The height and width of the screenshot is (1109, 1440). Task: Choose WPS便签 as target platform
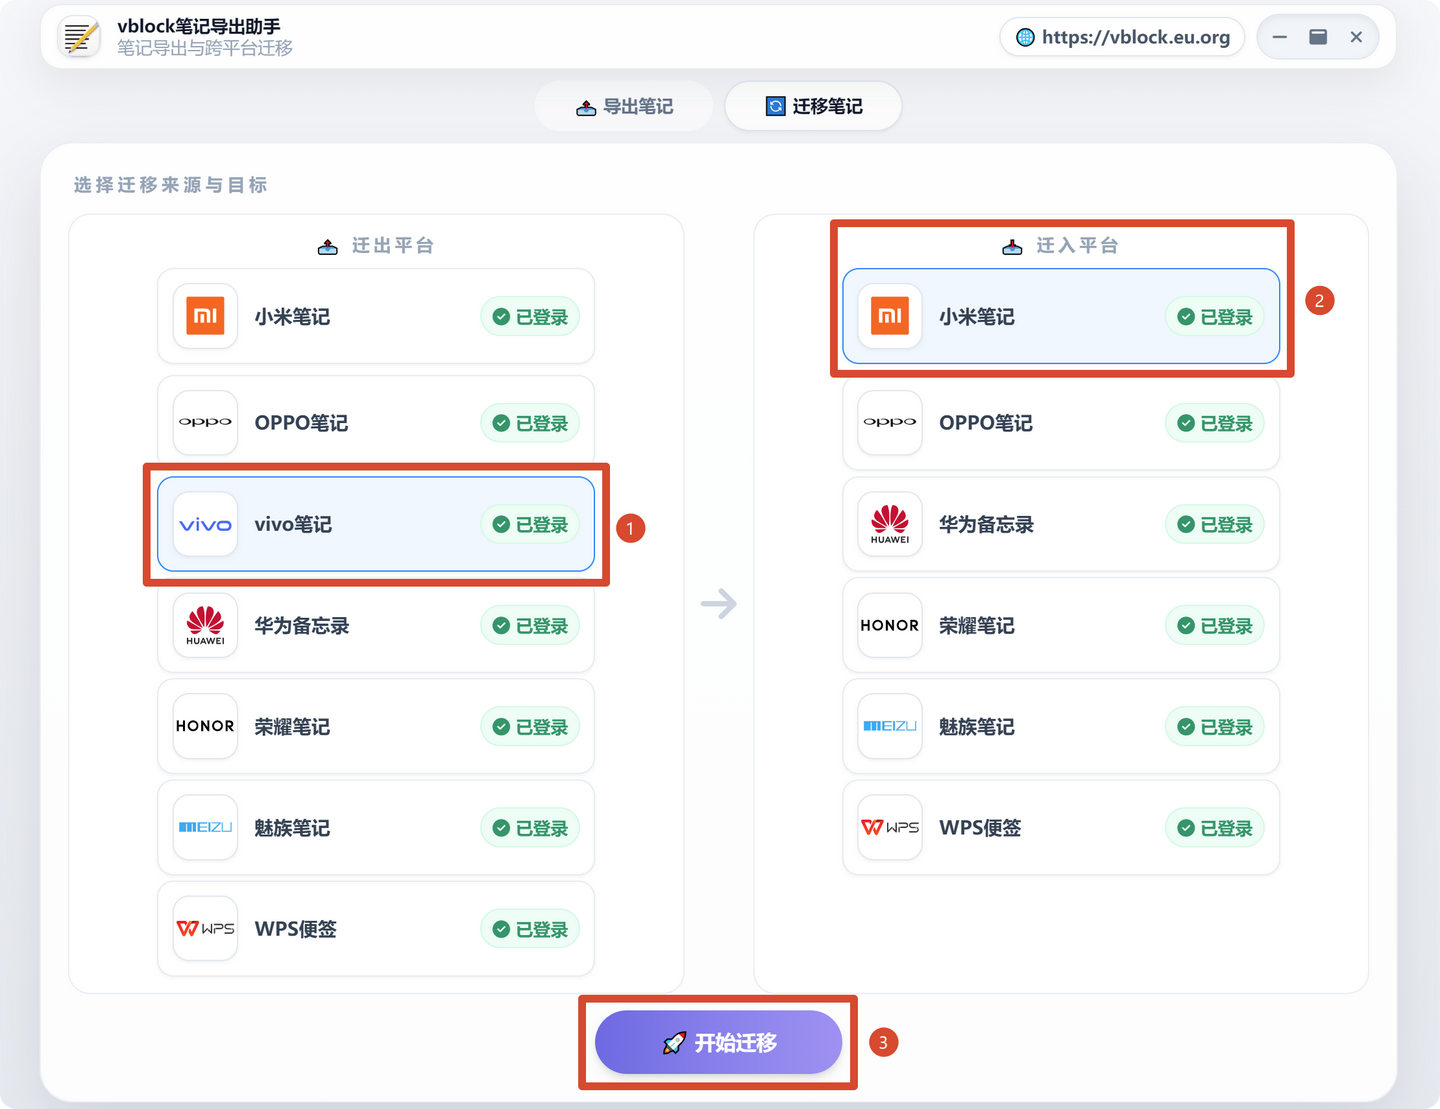coord(1061,827)
